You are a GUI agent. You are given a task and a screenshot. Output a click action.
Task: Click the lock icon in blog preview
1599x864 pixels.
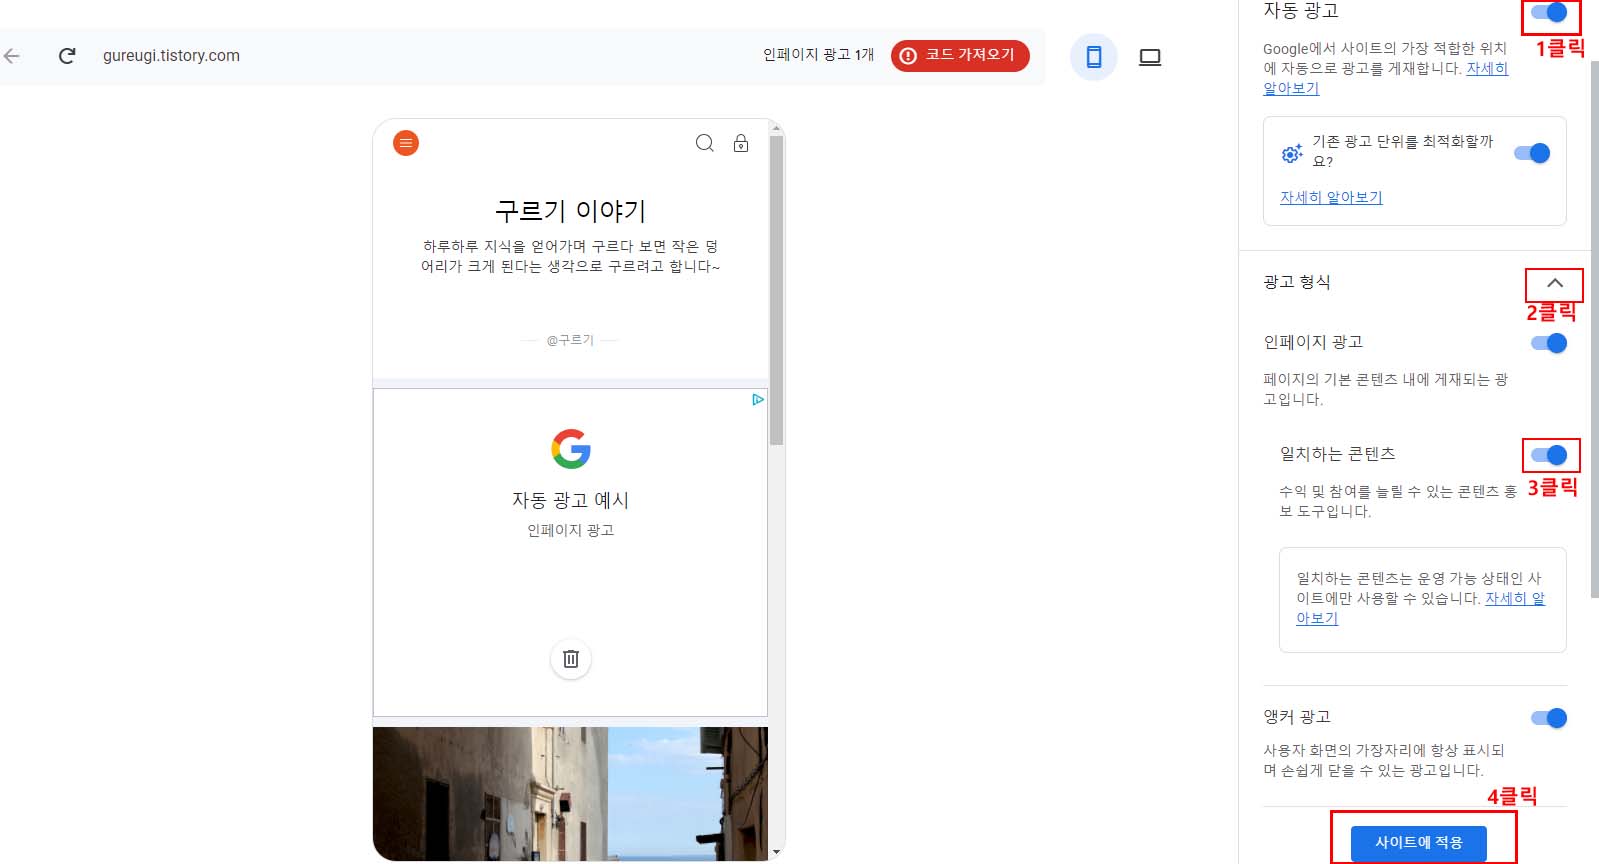pos(741,143)
